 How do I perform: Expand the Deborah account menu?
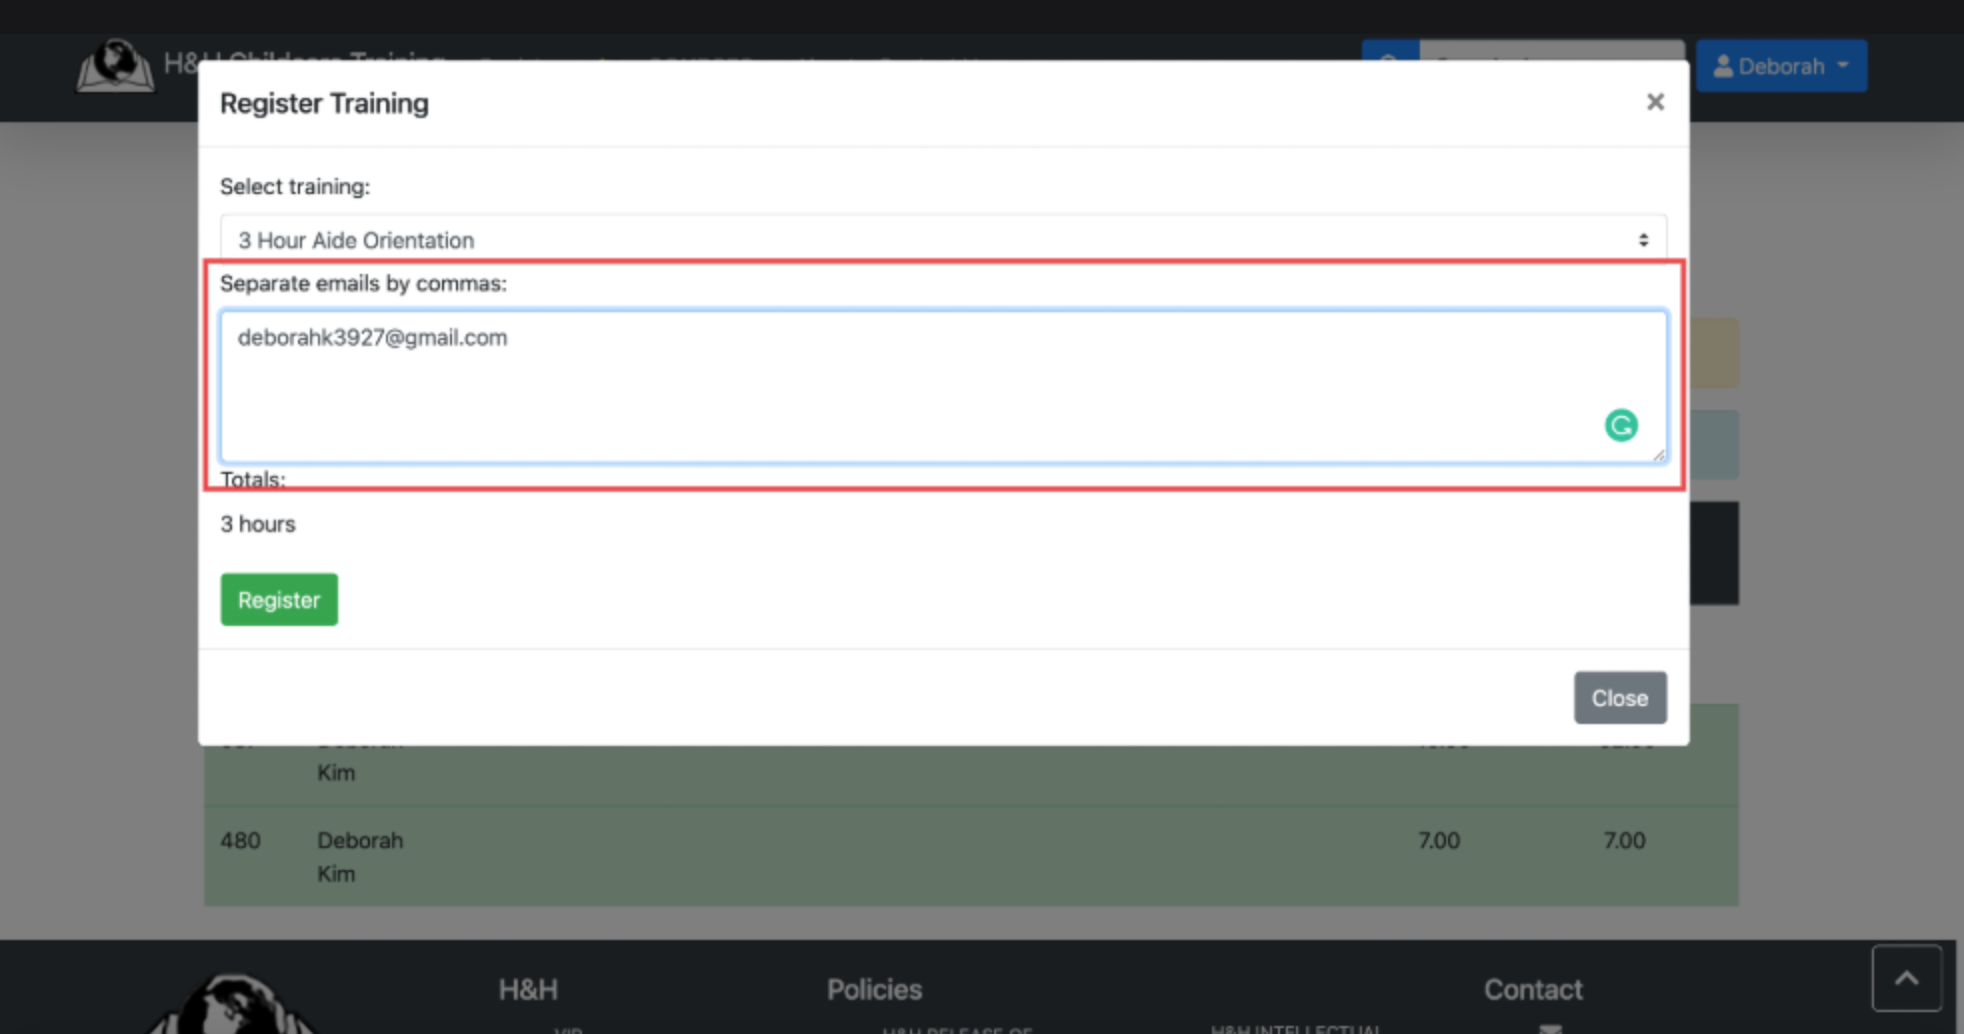[x=1781, y=67]
